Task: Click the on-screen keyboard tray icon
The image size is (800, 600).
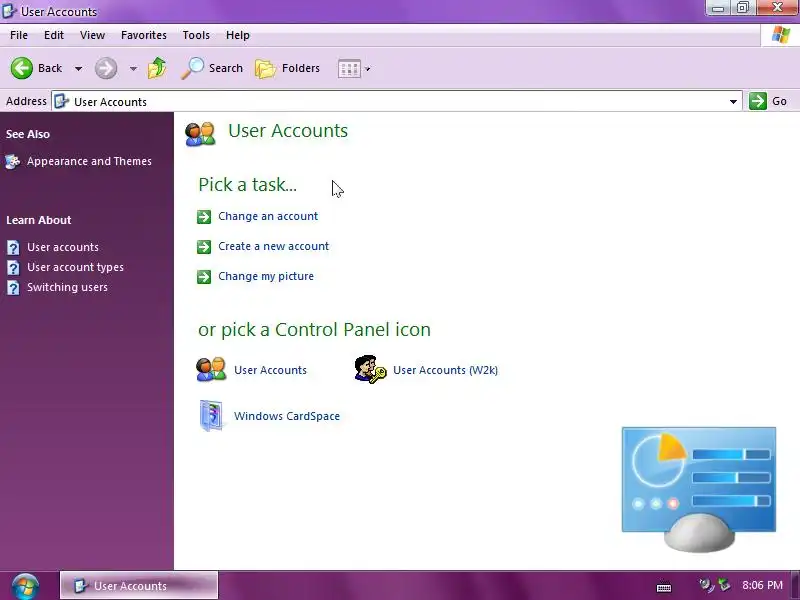Action: 664,587
